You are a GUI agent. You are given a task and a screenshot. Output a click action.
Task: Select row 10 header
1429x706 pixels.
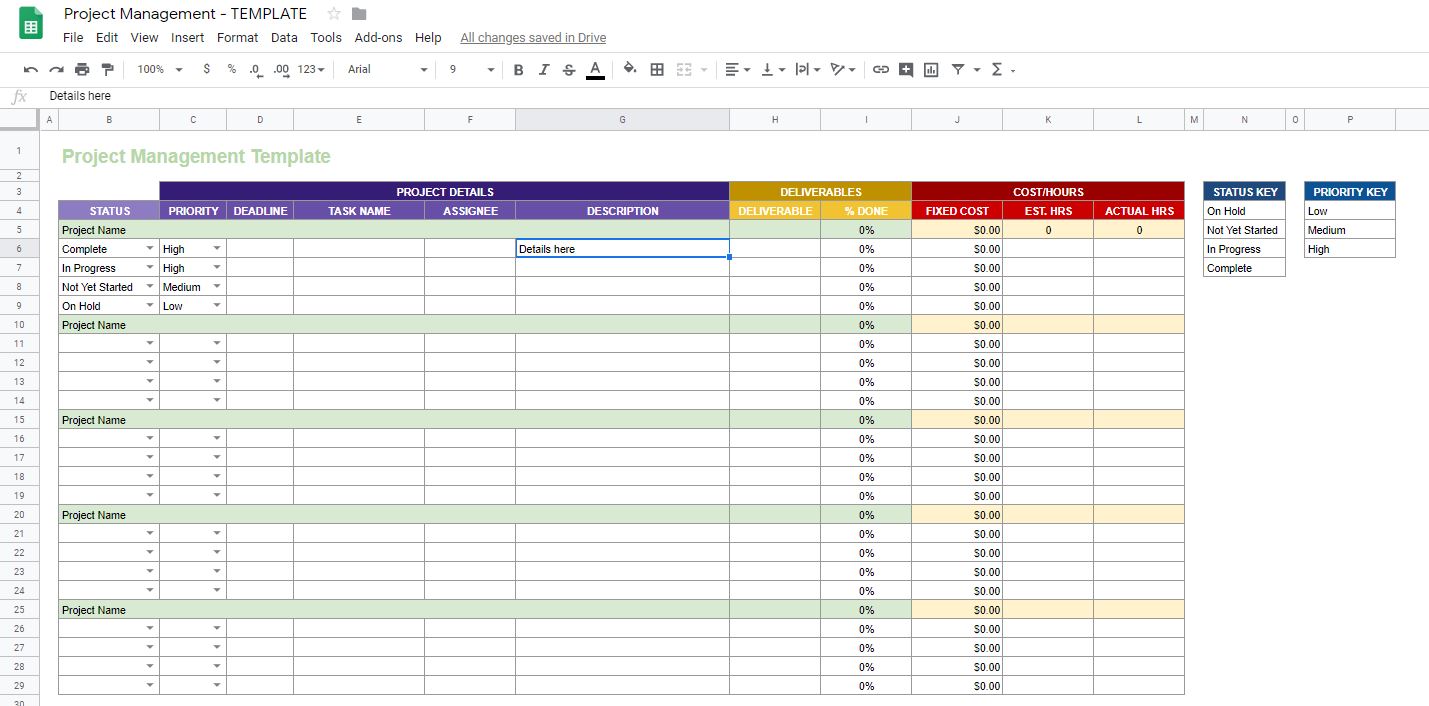[19, 325]
